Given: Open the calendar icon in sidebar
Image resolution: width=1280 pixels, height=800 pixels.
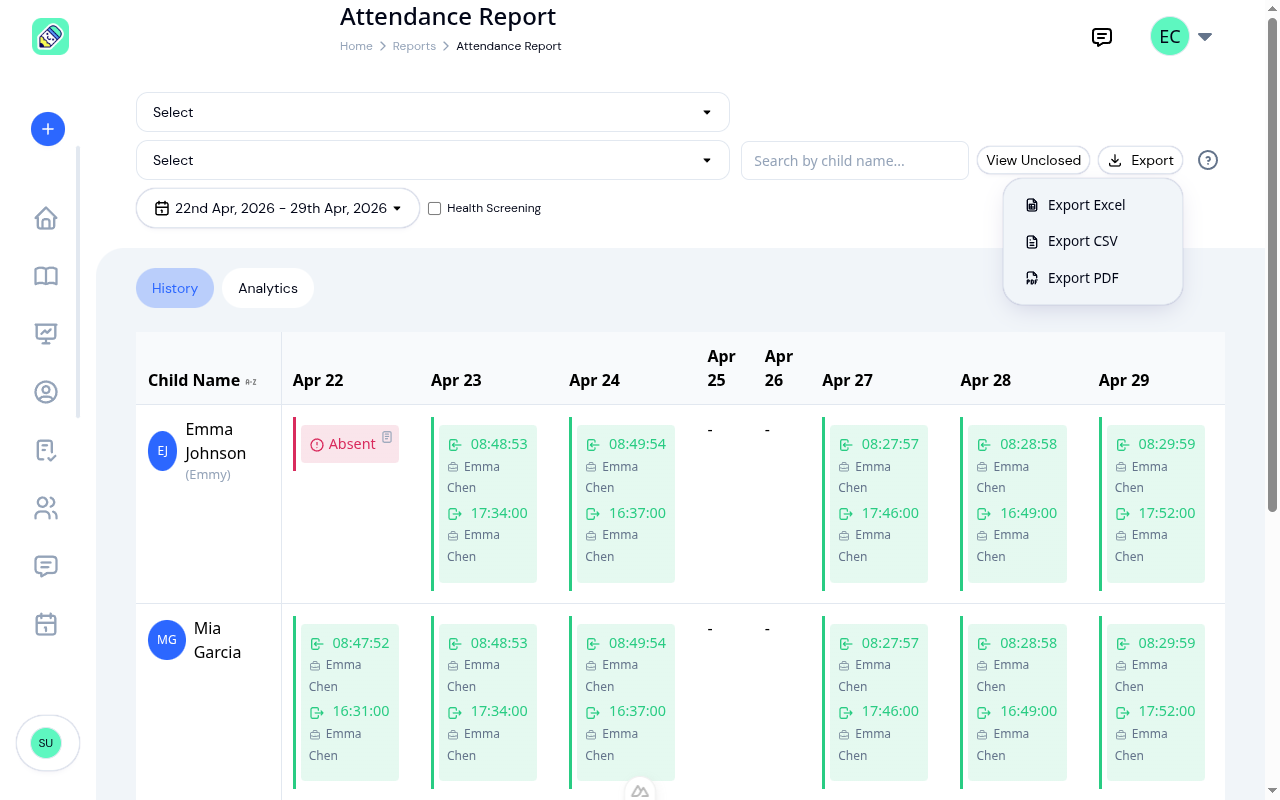Looking at the screenshot, I should (46, 624).
